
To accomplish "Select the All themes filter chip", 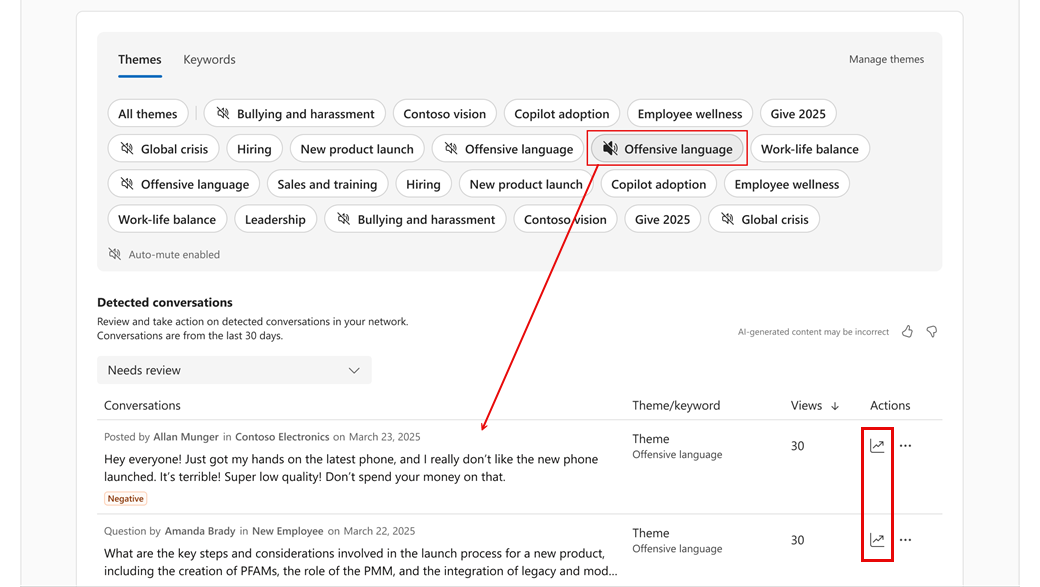I will 147,114.
